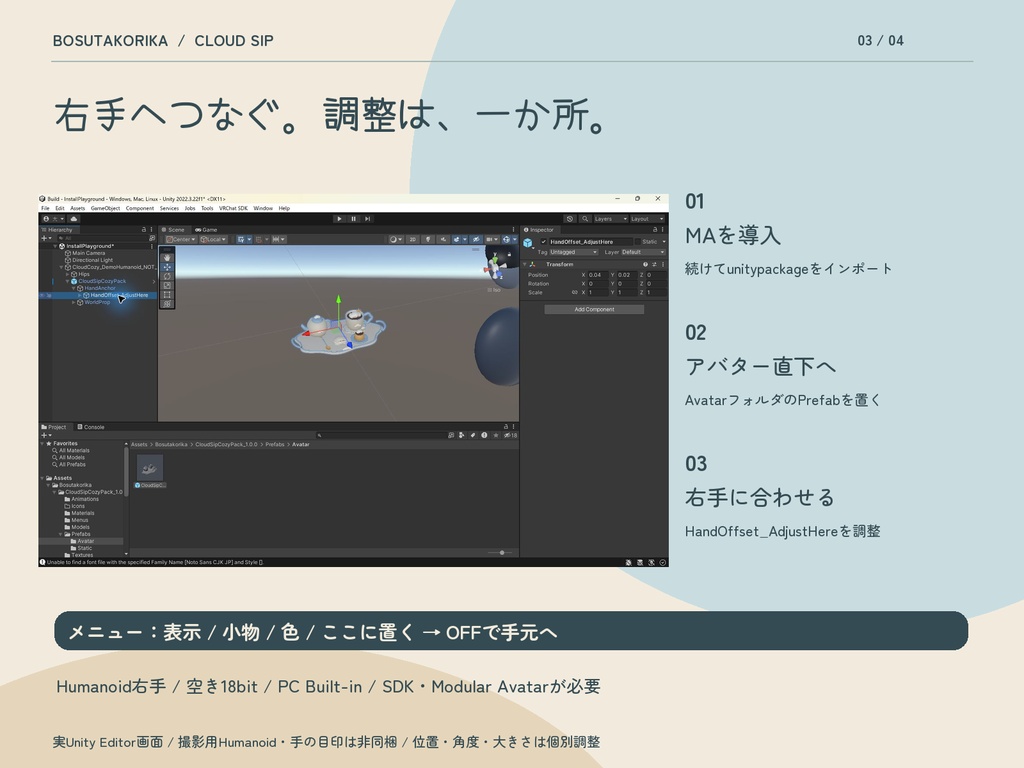The height and width of the screenshot is (768, 1024).
Task: Click the Hierarchy panel lock icon
Action: click(x=144, y=230)
